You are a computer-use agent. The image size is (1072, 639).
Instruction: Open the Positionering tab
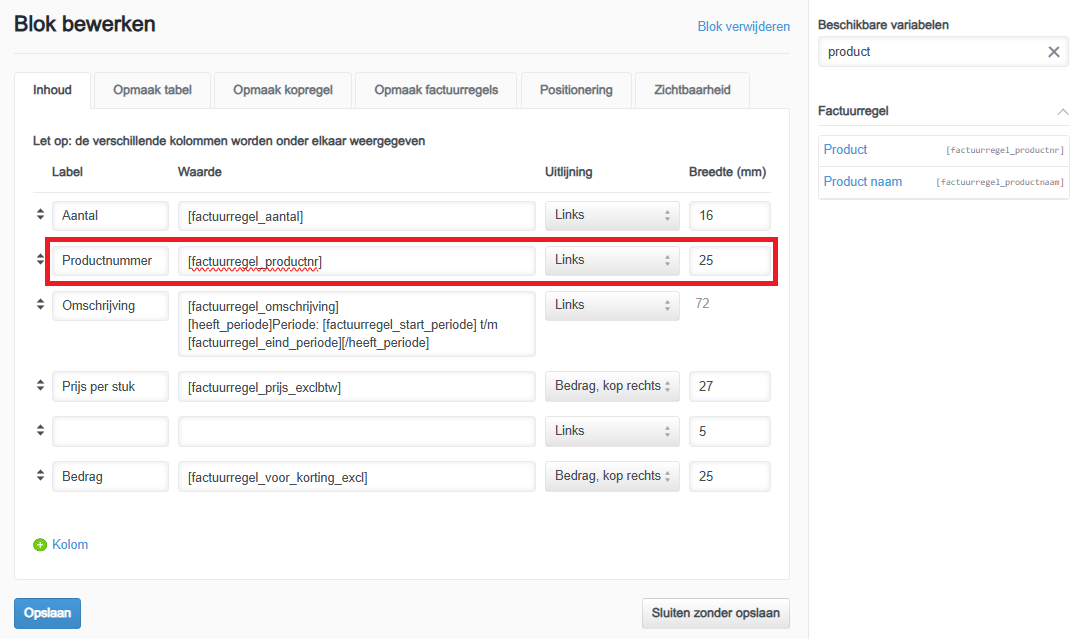(576, 90)
